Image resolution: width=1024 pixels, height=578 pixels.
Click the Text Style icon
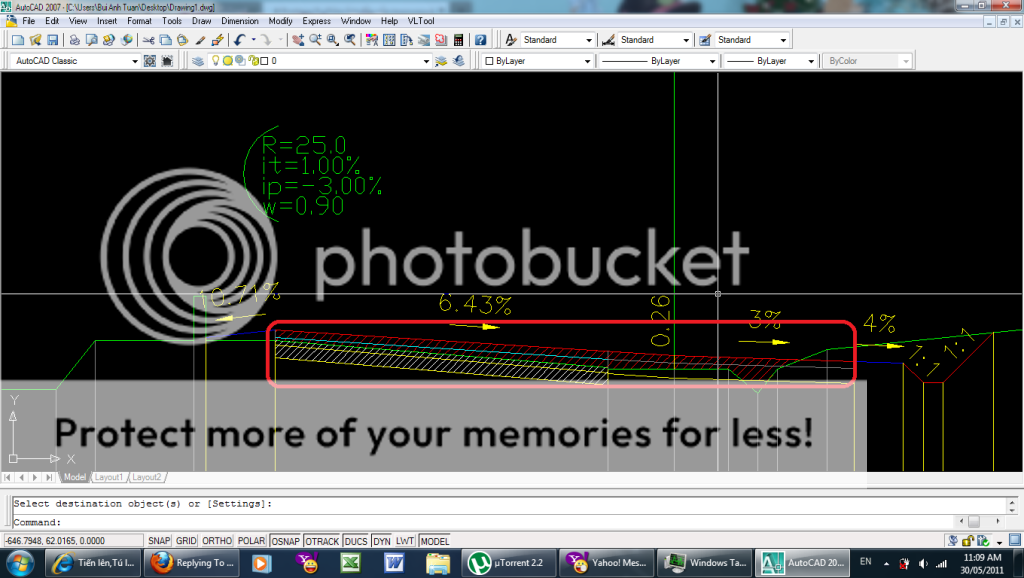(x=511, y=40)
